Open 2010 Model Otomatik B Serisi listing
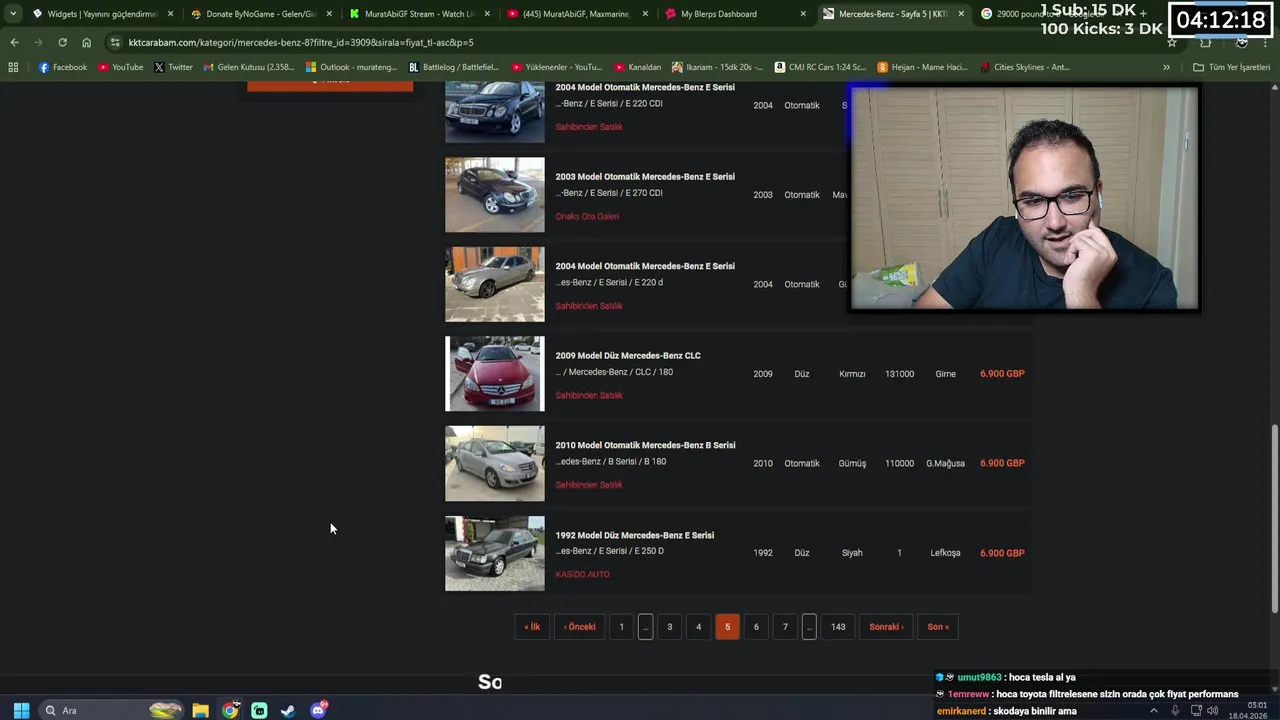This screenshot has height=720, width=1280. coord(645,445)
